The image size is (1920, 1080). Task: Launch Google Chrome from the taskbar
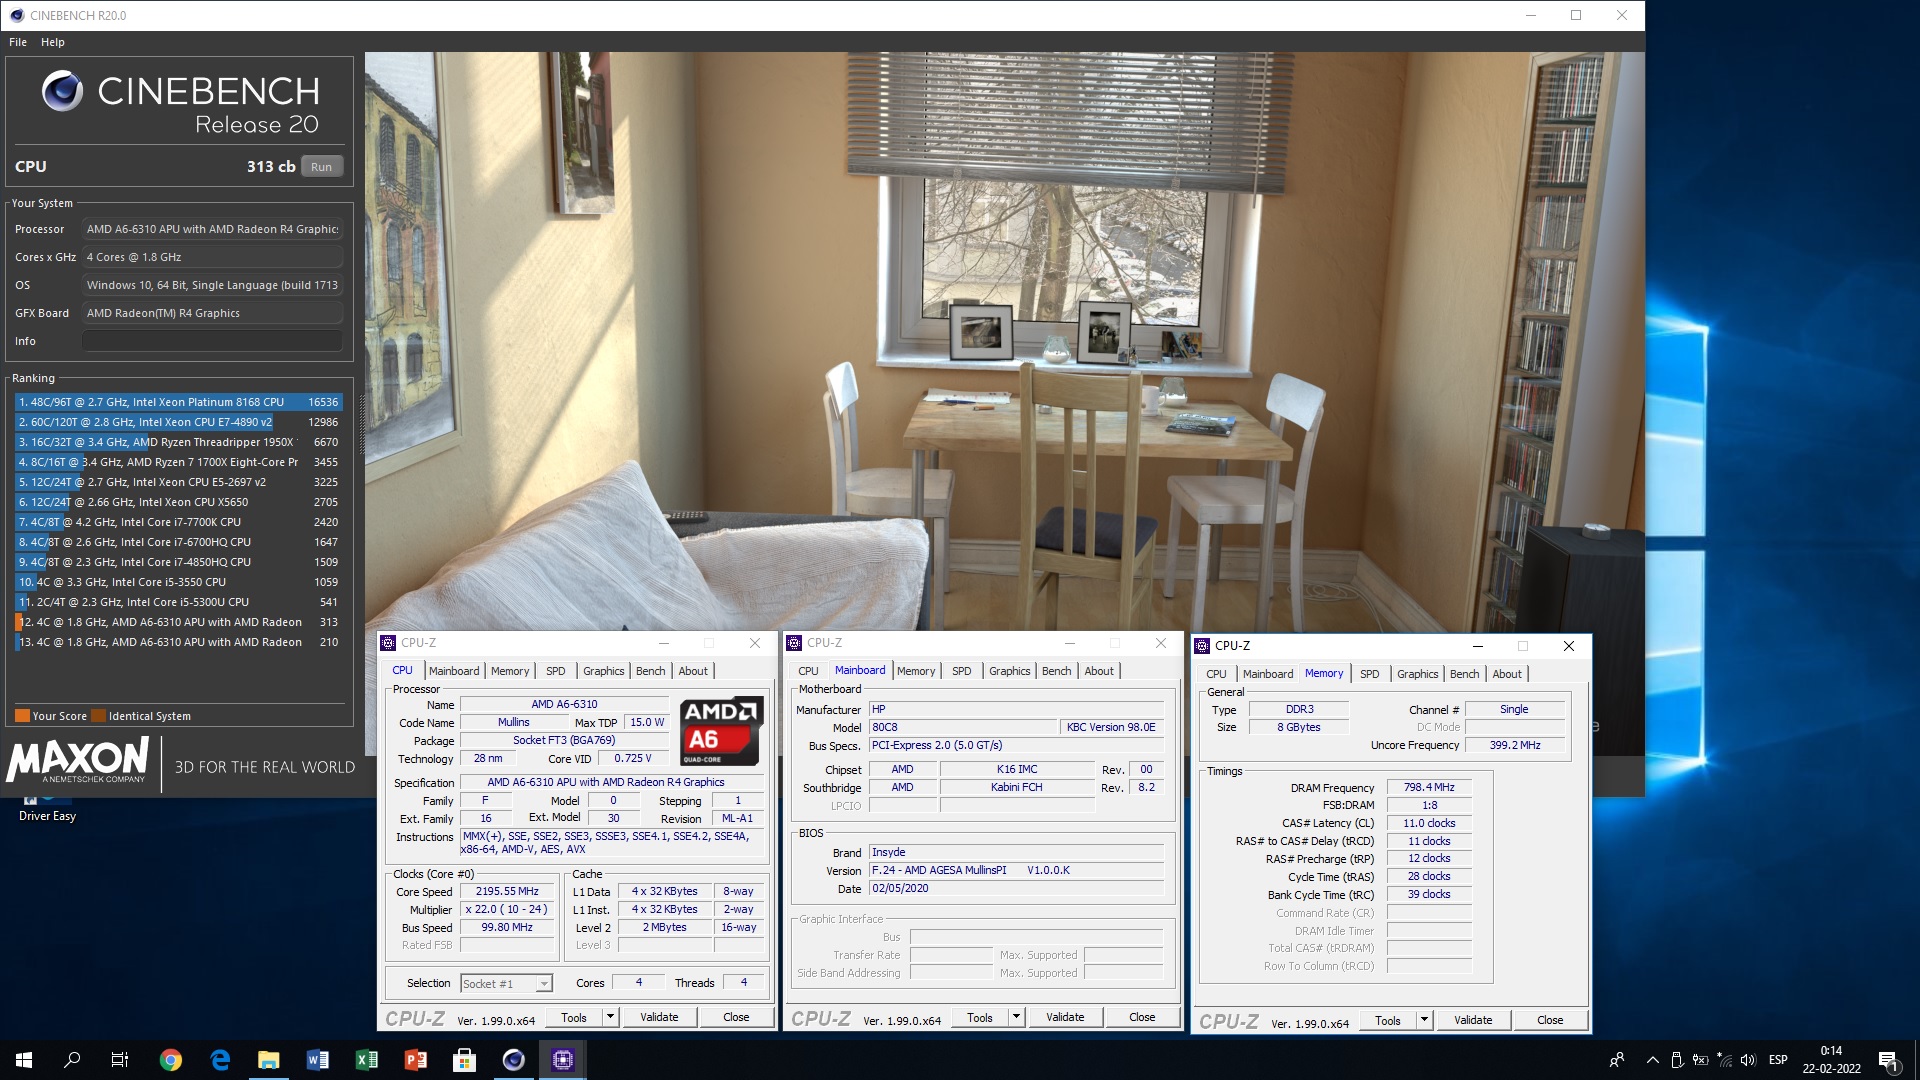171,1060
